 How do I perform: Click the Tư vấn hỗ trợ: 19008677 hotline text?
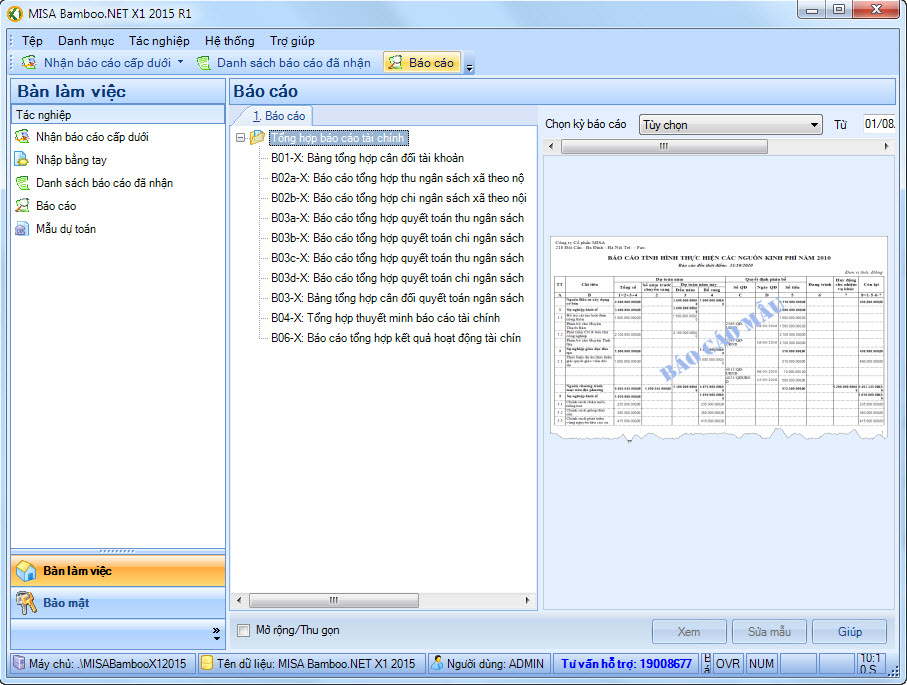pos(626,664)
